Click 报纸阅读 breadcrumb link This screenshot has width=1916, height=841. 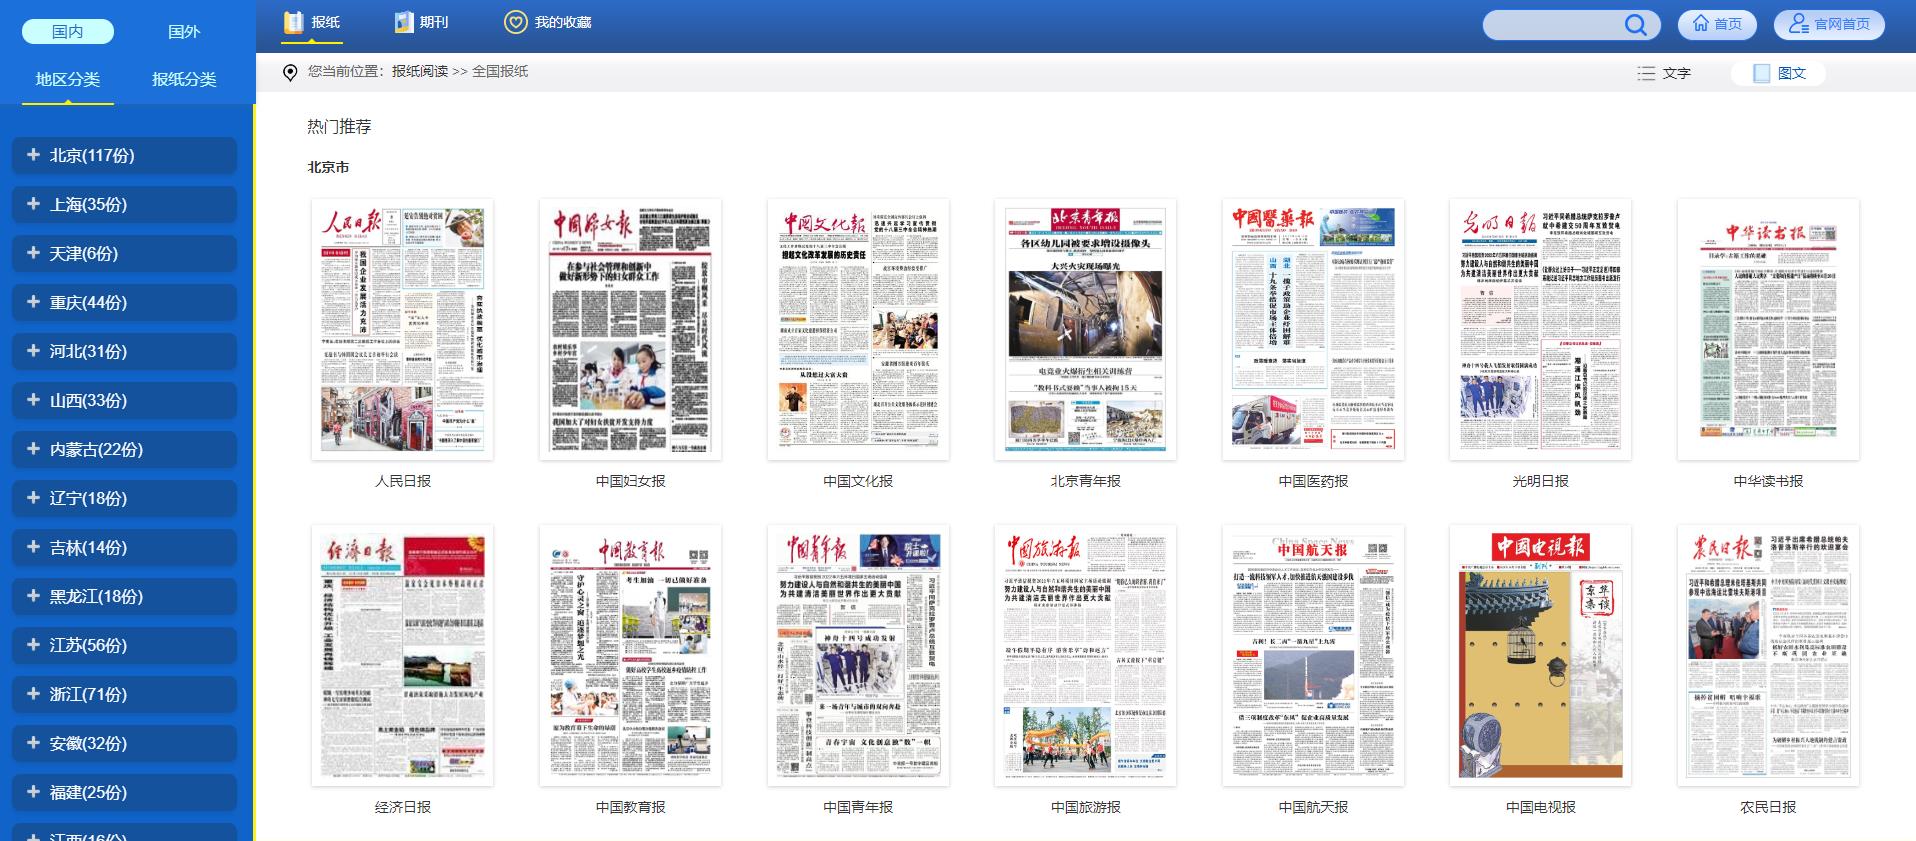[420, 72]
